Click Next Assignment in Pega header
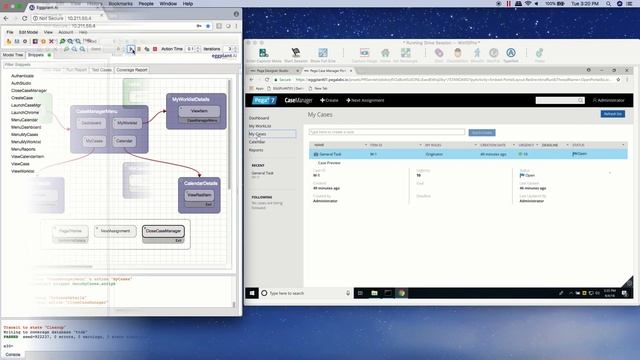640x360 pixels. pos(365,100)
